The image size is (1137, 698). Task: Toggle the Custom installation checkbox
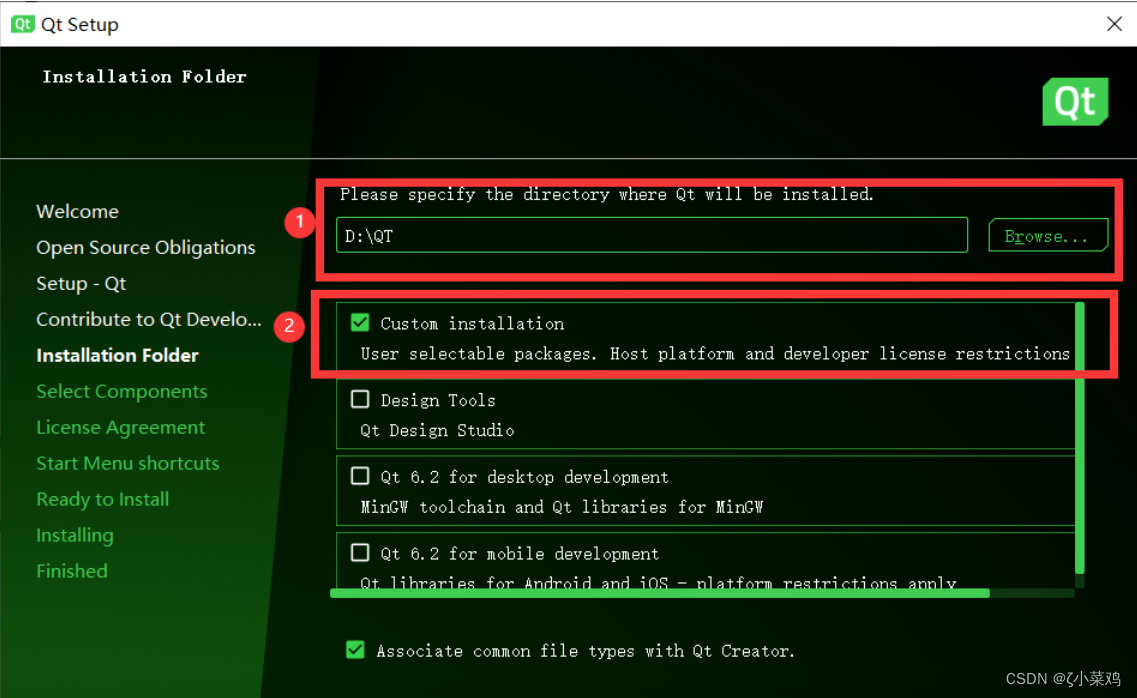[360, 323]
